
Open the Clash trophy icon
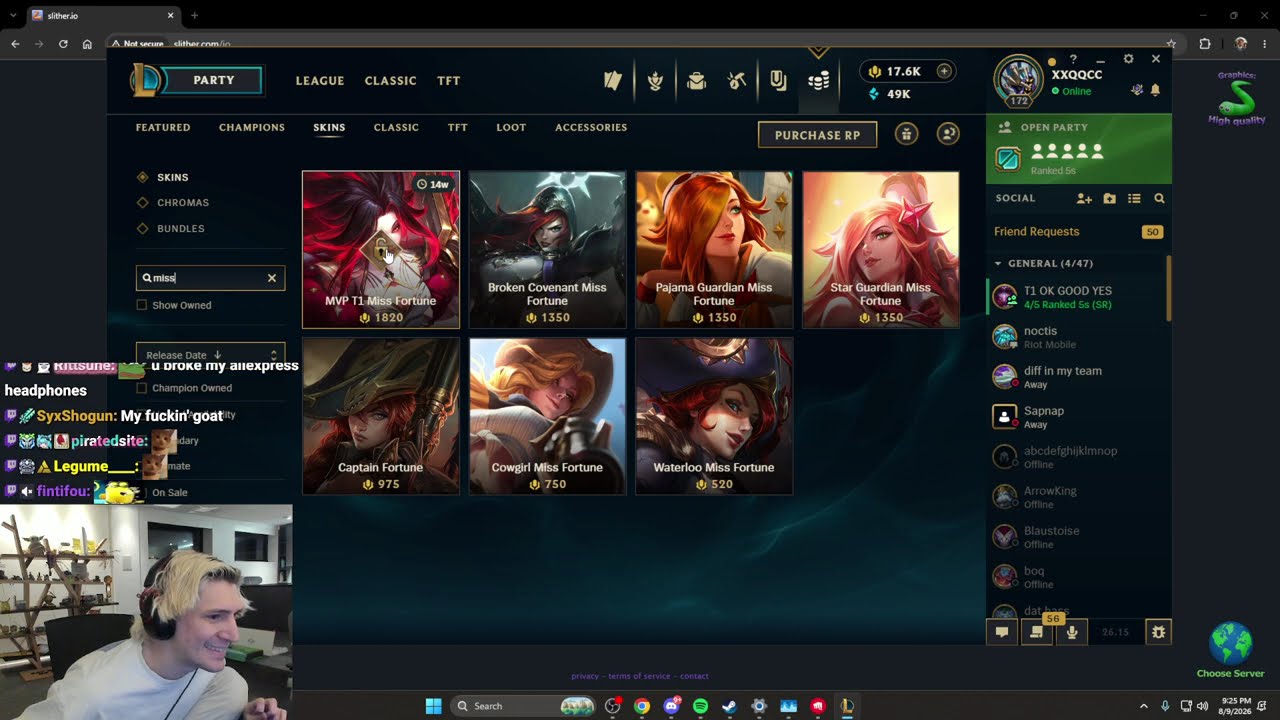[x=655, y=81]
